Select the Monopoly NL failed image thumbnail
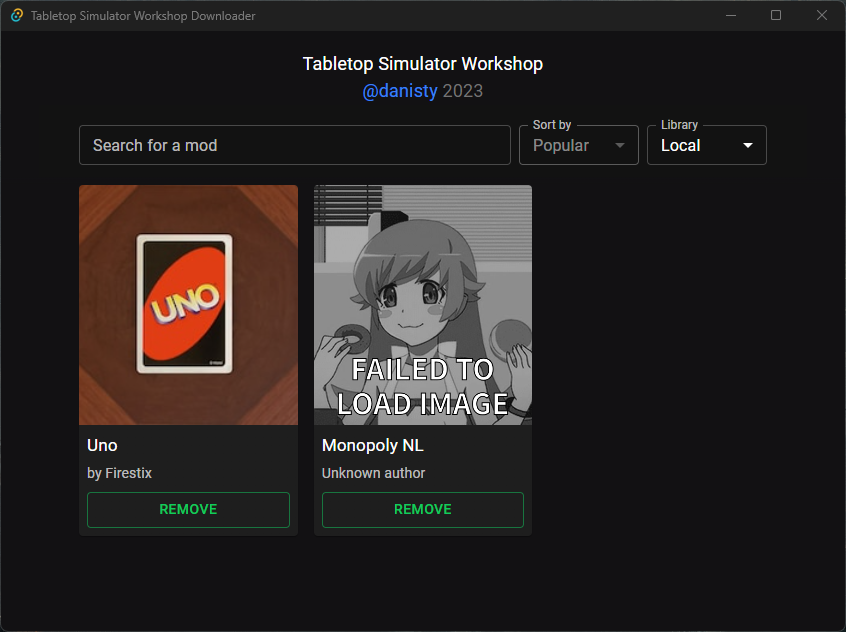Image resolution: width=846 pixels, height=632 pixels. pyautogui.click(x=422, y=305)
